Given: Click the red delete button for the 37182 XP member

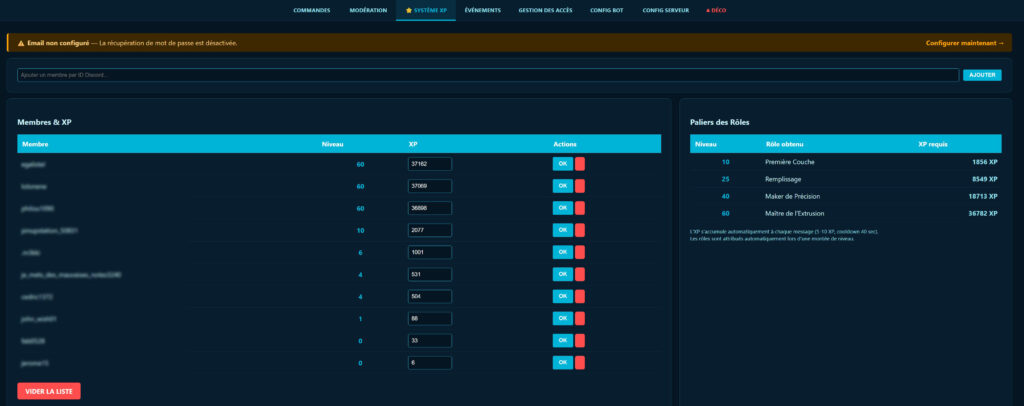Looking at the screenshot, I should click(x=580, y=164).
